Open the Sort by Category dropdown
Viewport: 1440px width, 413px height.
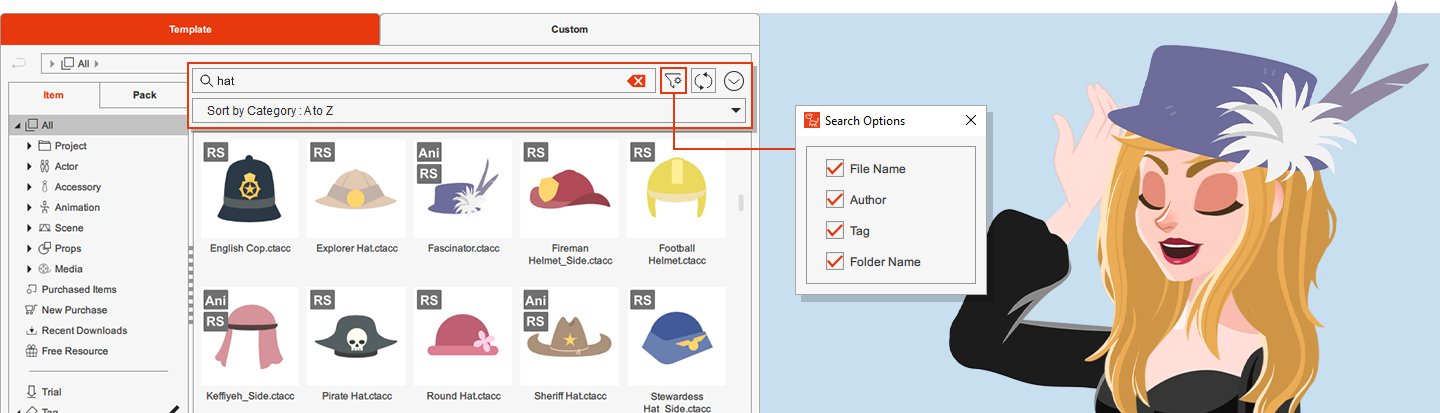pyautogui.click(x=468, y=110)
